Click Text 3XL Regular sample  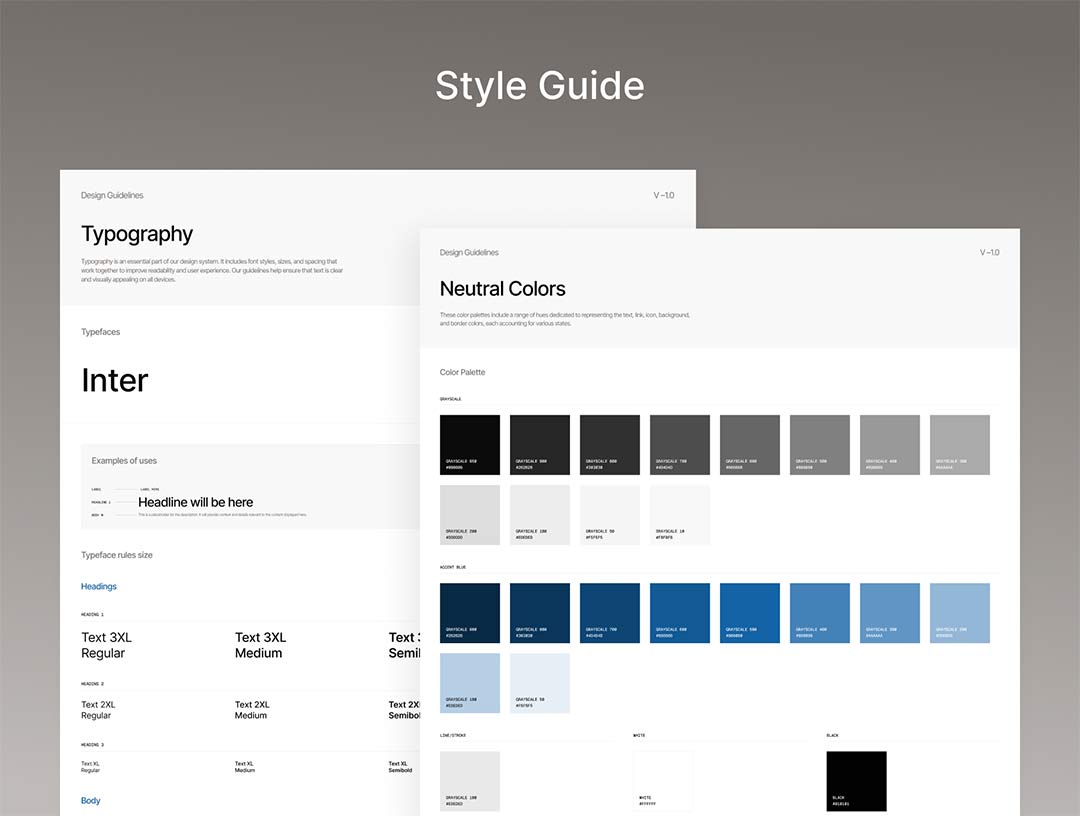(x=106, y=645)
